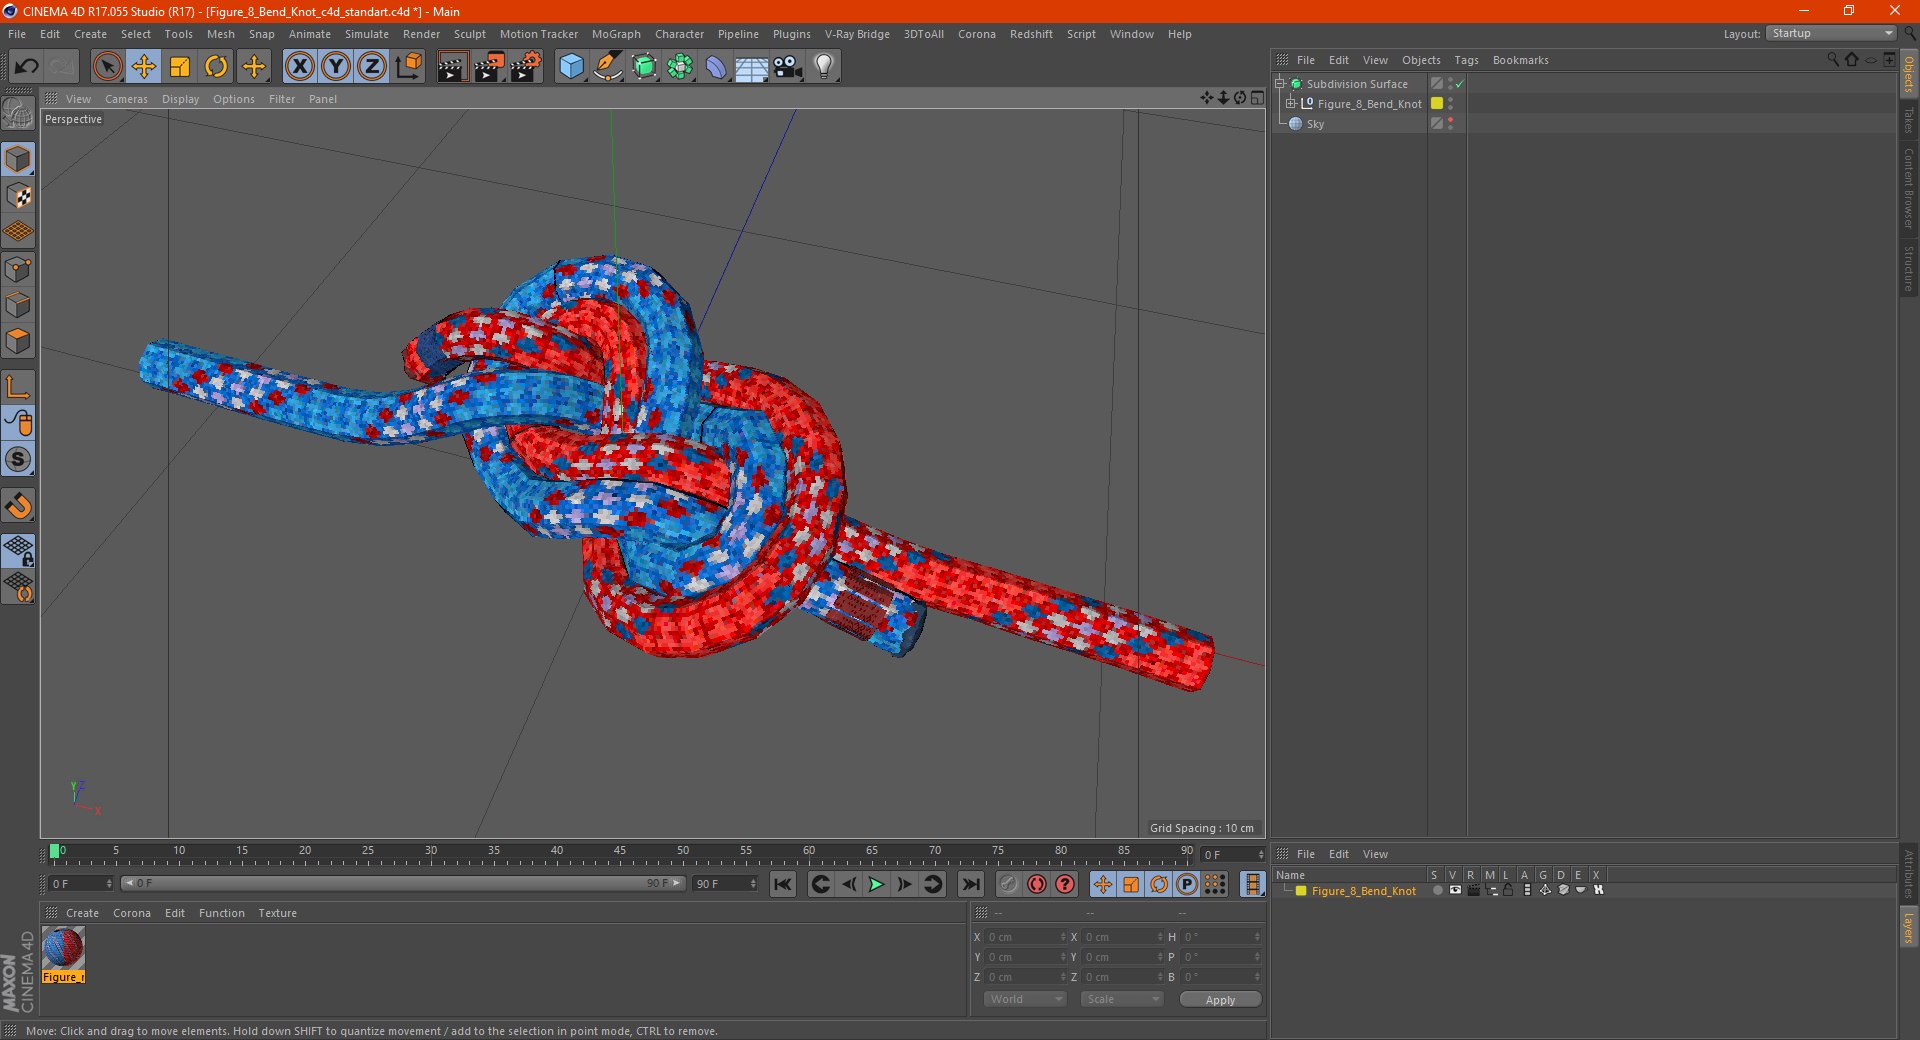Open the Scale mode dropdown
This screenshot has width=1920, height=1040.
1122,999
